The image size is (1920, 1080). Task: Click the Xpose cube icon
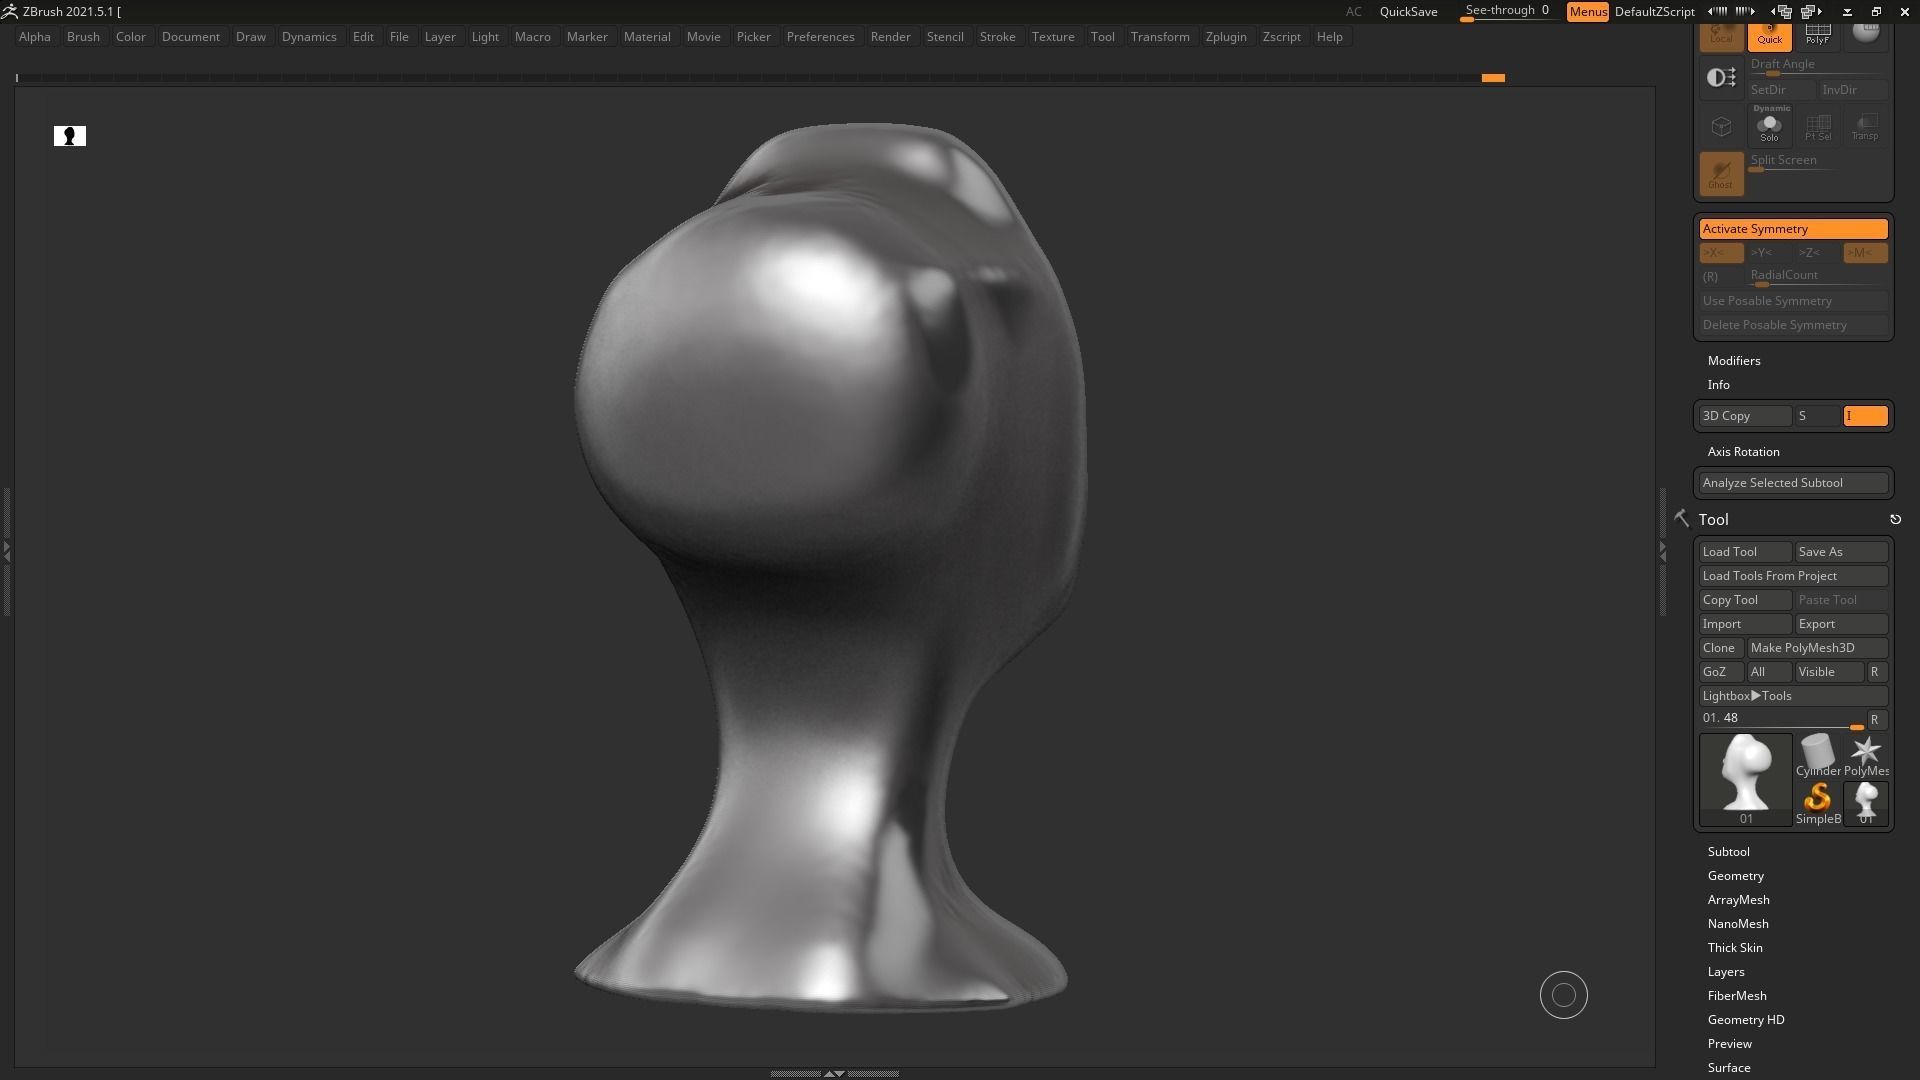point(1721,127)
